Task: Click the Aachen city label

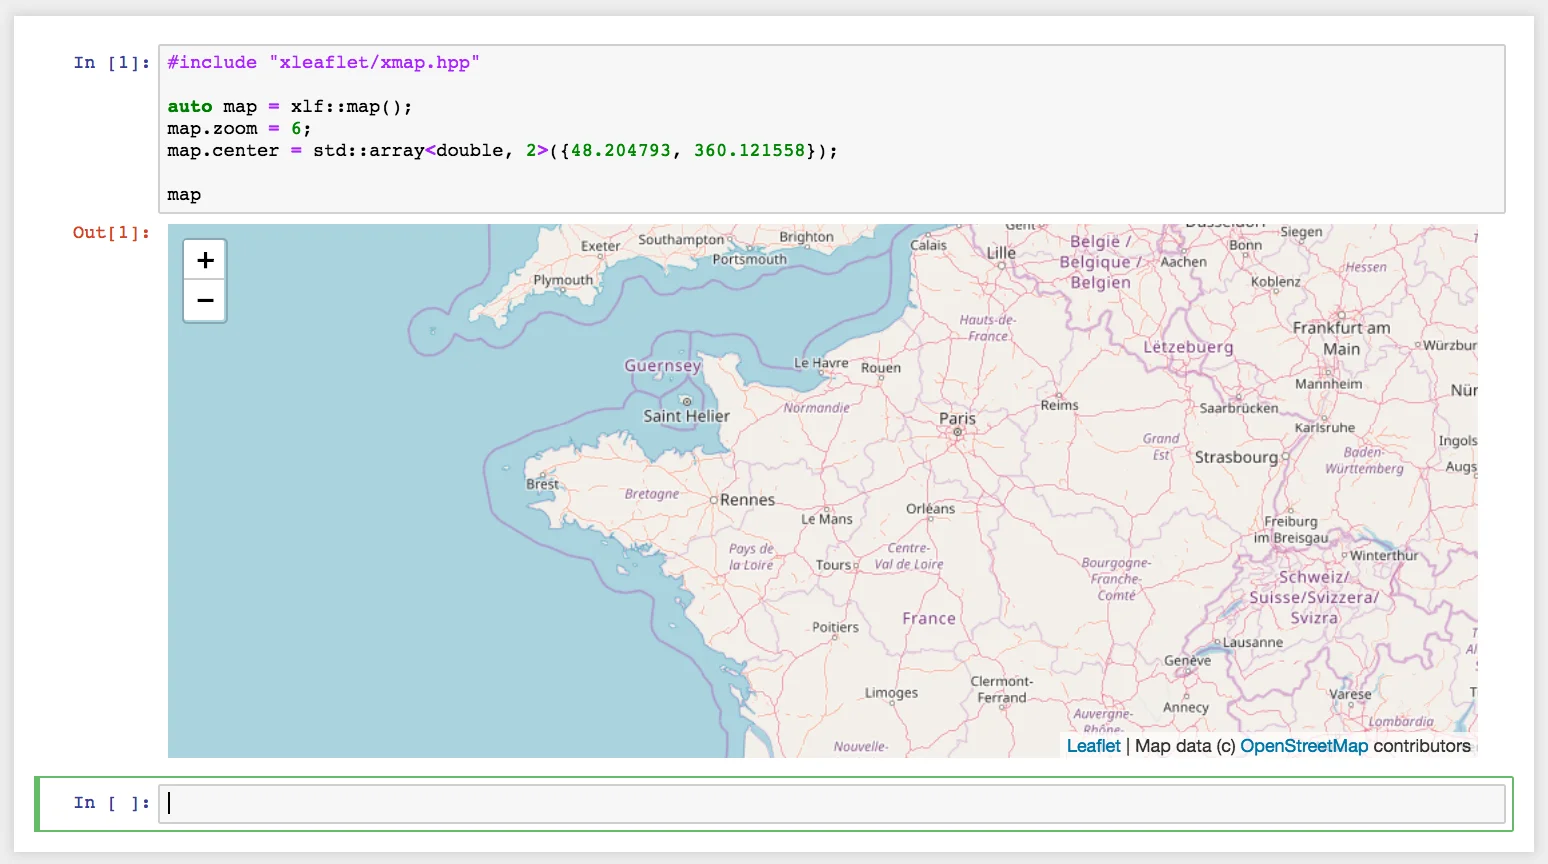Action: (1183, 262)
